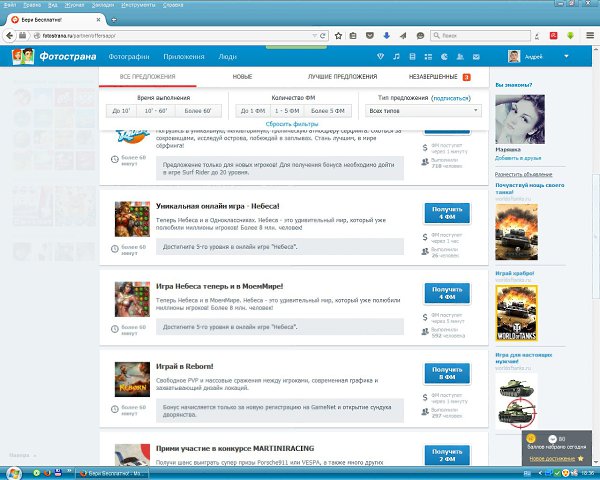600x480 pixels.
Task: Click the Уникальная онлайн игра - Небеса! title
Action: coord(217,206)
